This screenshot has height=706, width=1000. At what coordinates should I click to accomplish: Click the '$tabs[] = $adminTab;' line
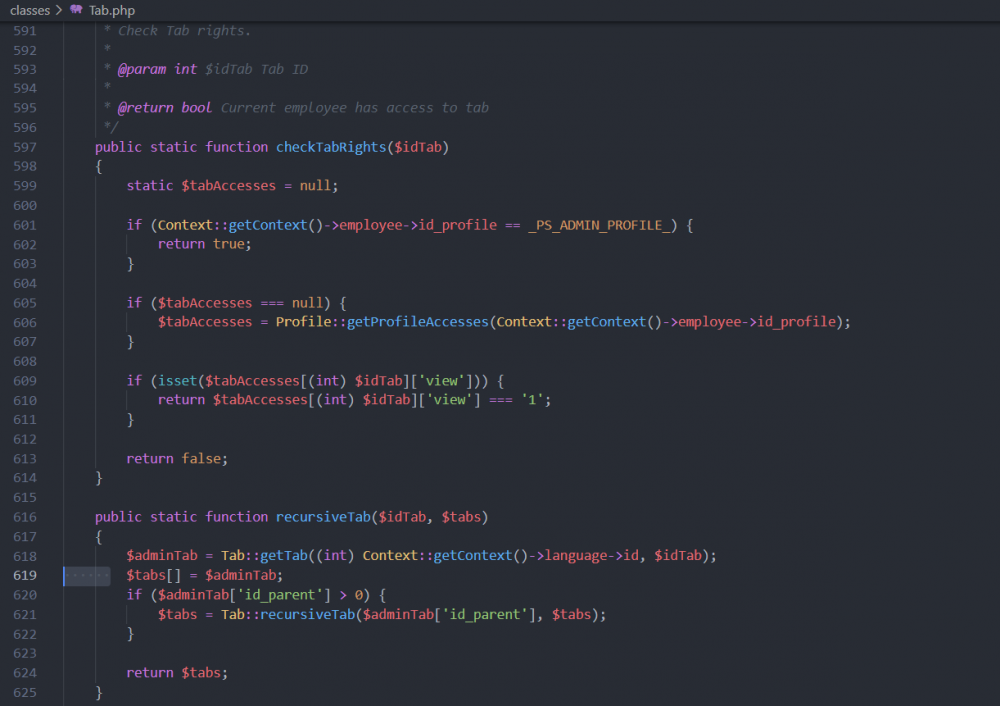click(x=205, y=575)
